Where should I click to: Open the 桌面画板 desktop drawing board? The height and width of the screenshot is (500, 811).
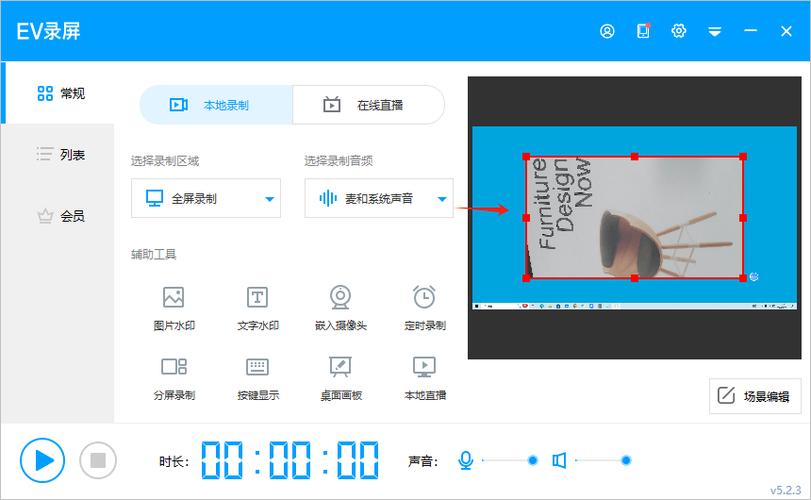click(x=341, y=367)
